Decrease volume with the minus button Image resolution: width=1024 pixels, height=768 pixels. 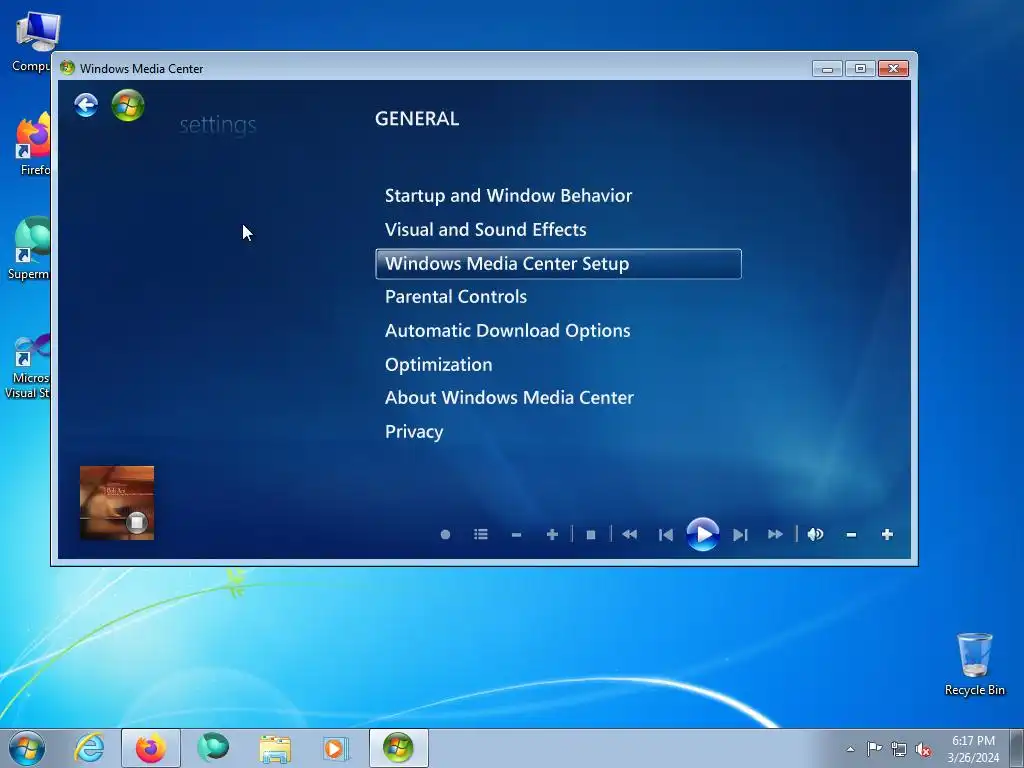[851, 535]
